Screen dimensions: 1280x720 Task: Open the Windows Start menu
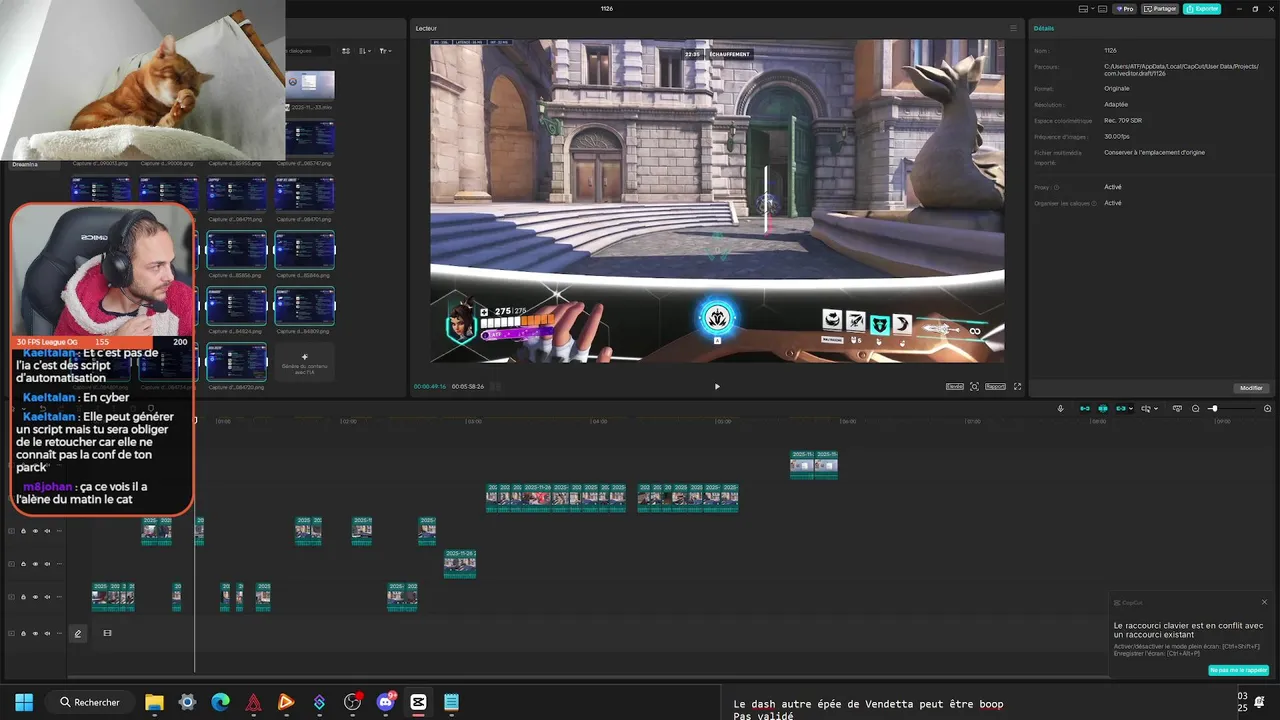coord(24,702)
